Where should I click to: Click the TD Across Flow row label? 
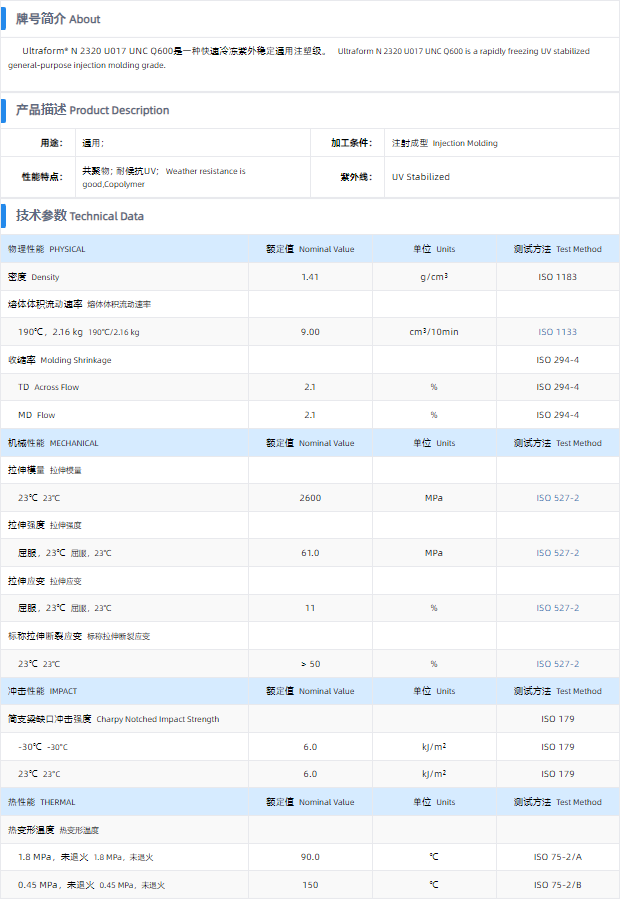pyautogui.click(x=48, y=387)
